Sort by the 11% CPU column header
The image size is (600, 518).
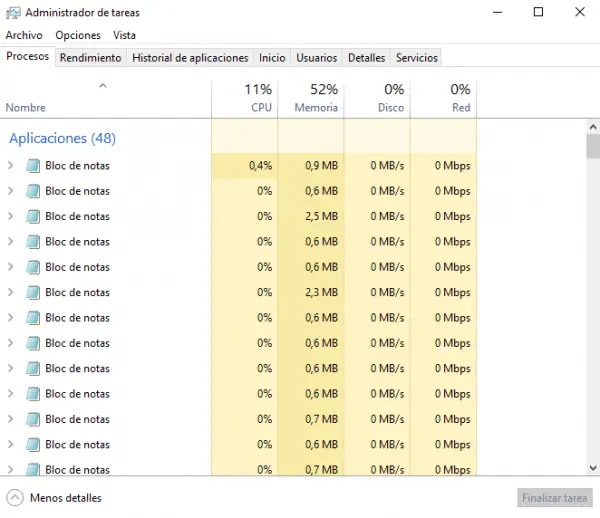tap(245, 99)
